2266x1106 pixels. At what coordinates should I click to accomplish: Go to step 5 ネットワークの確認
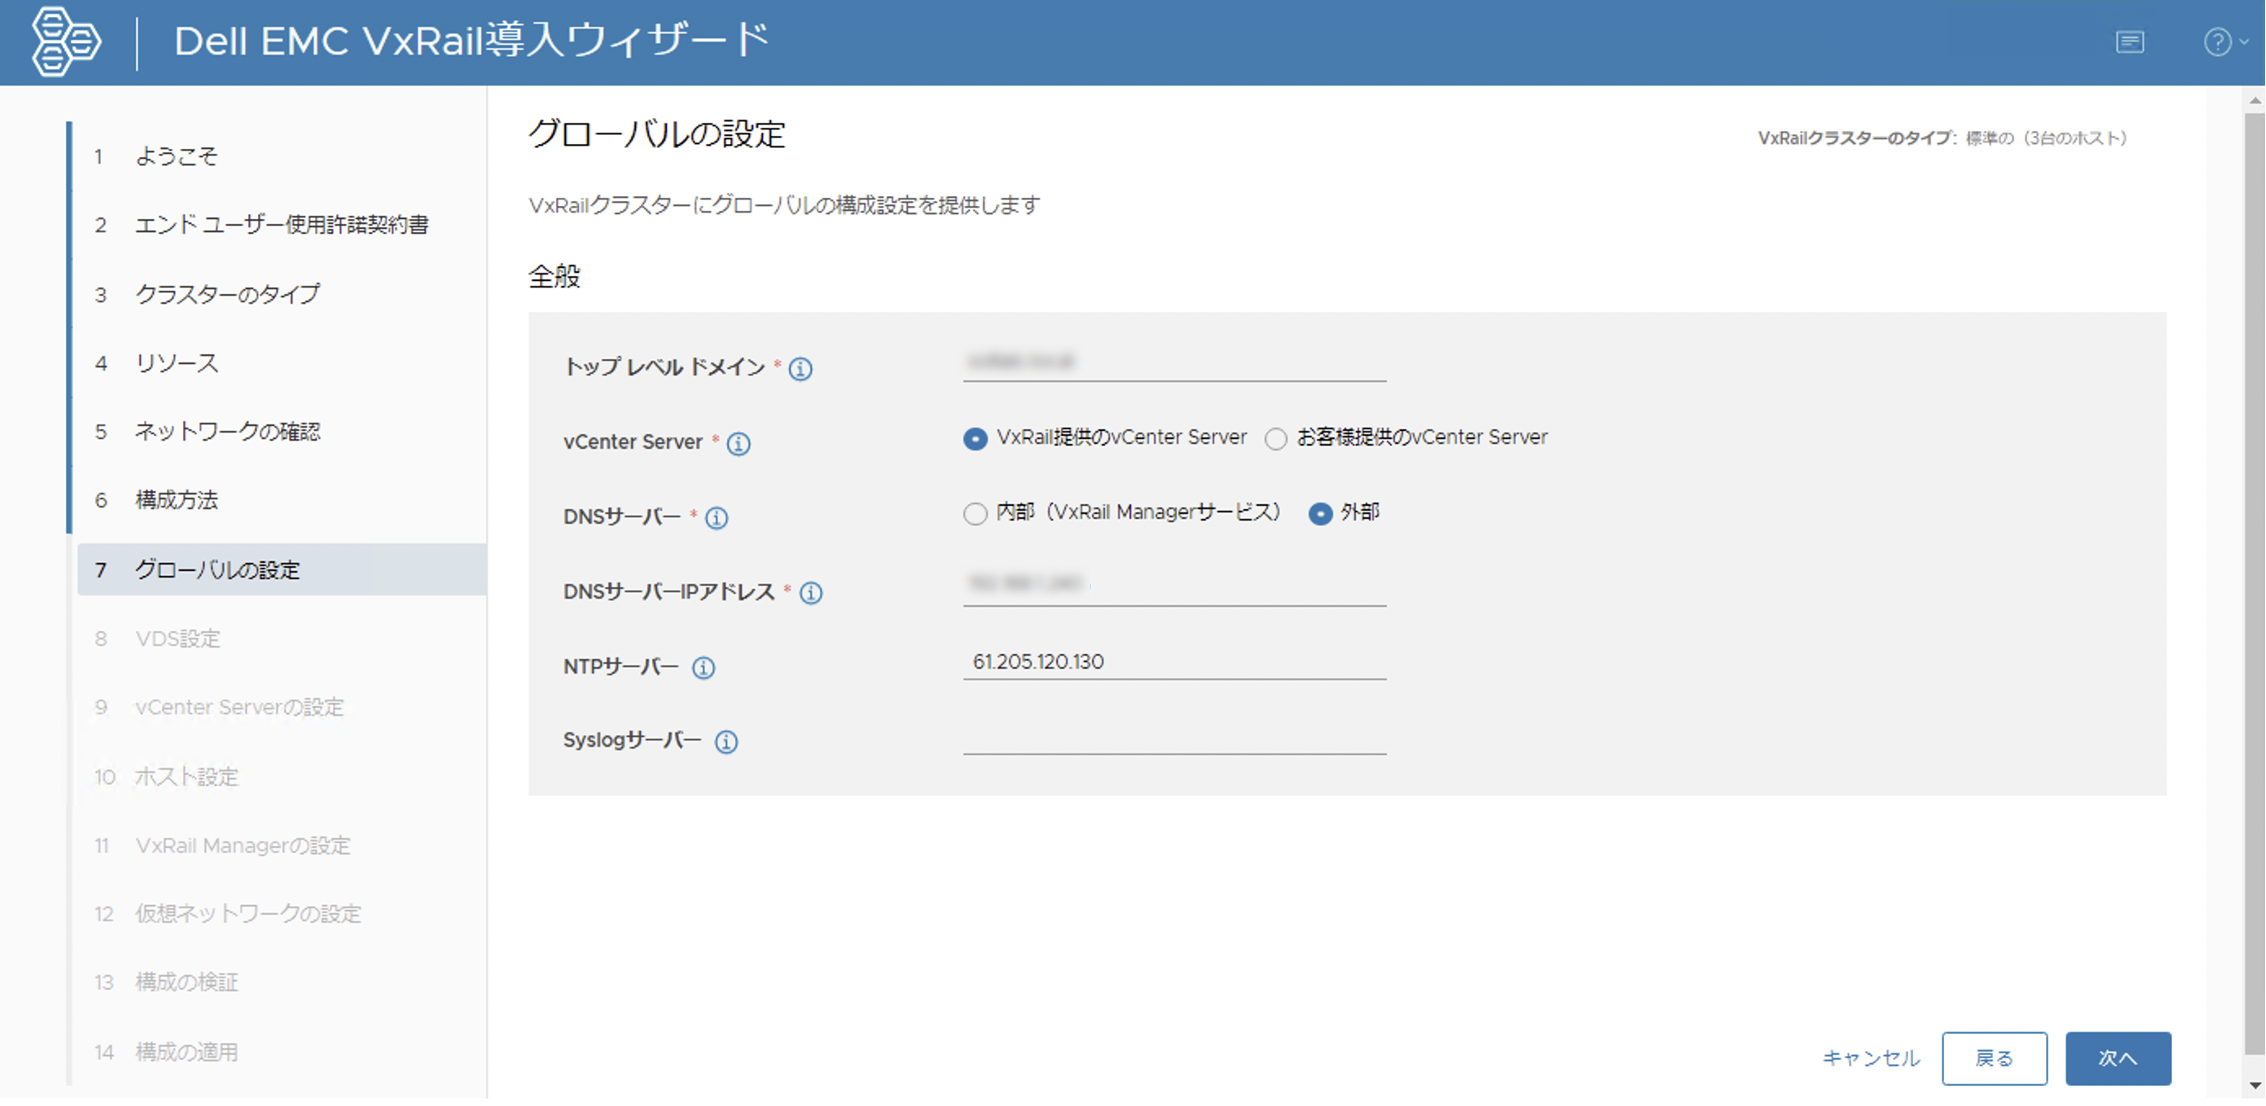[227, 432]
